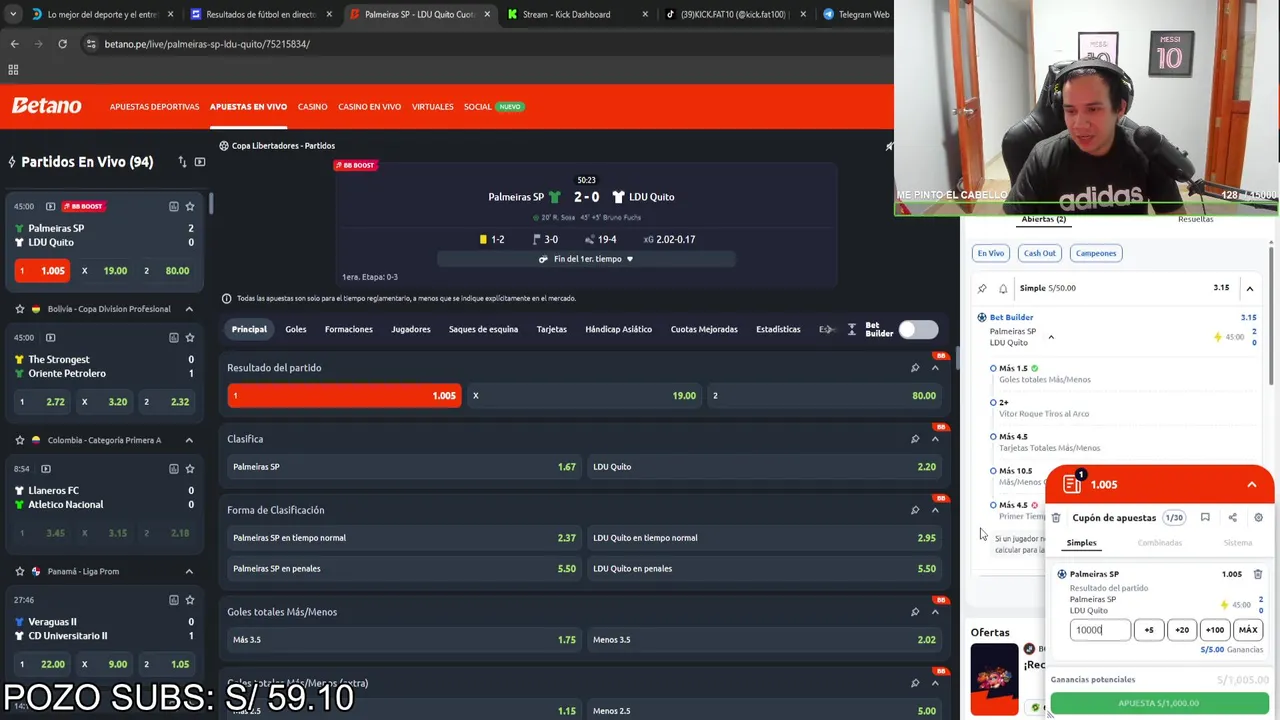Pin the Simple S/50.00 bet
1280x720 pixels.
tap(982, 288)
